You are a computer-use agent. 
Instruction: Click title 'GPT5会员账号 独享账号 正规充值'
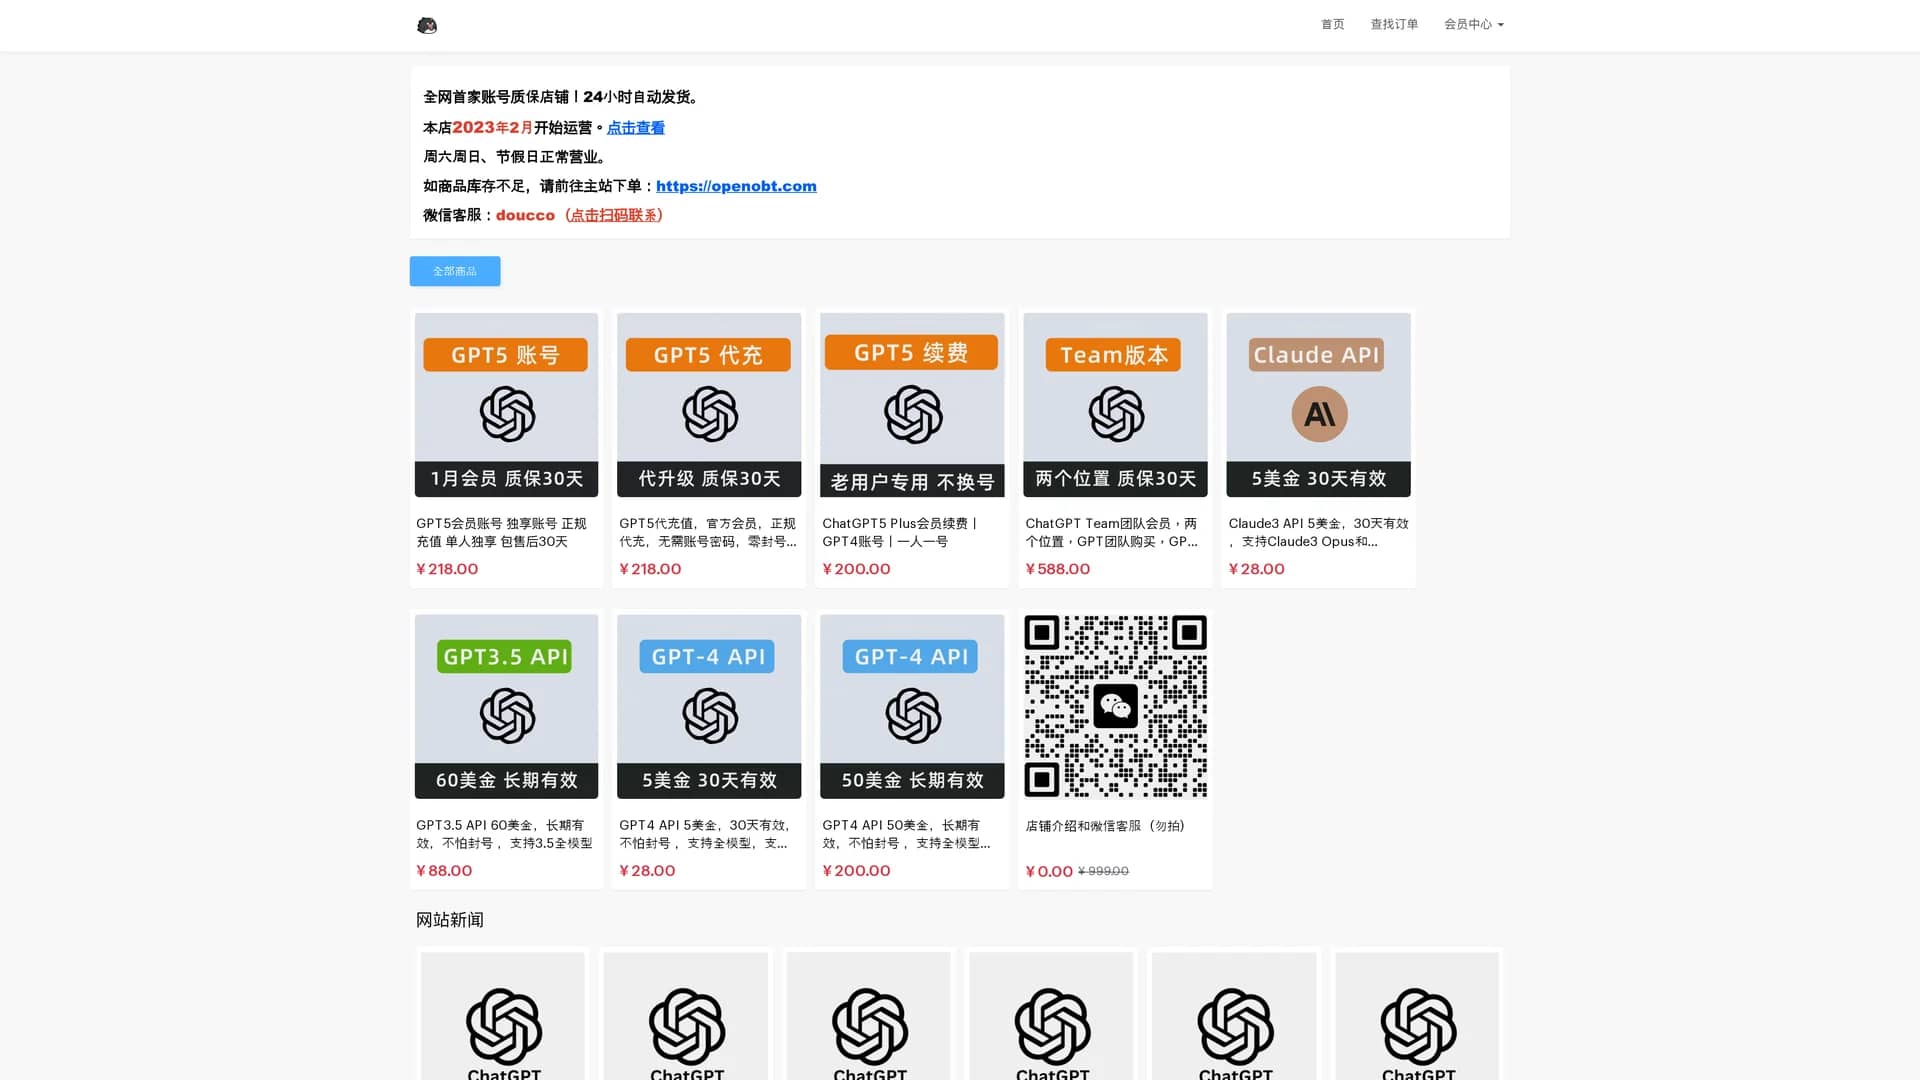(501, 532)
